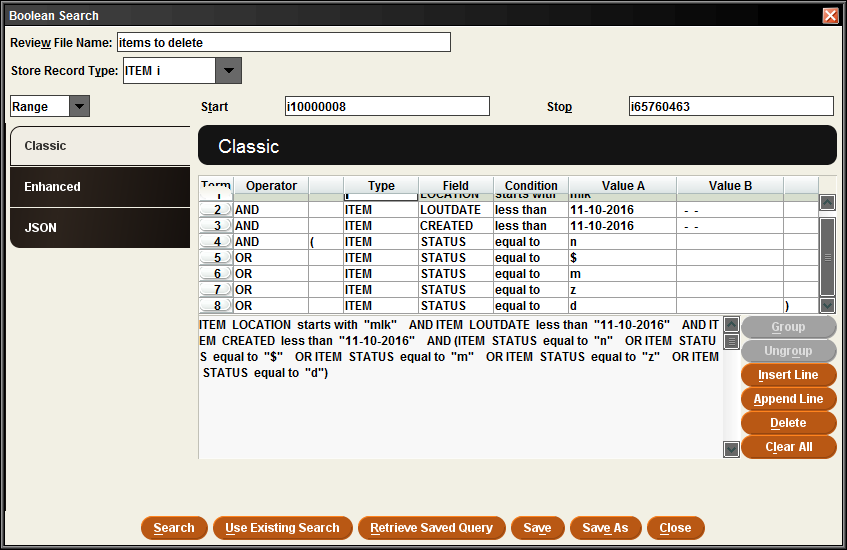This screenshot has height=550, width=847.
Task: Click the Clear All button
Action: coord(788,447)
